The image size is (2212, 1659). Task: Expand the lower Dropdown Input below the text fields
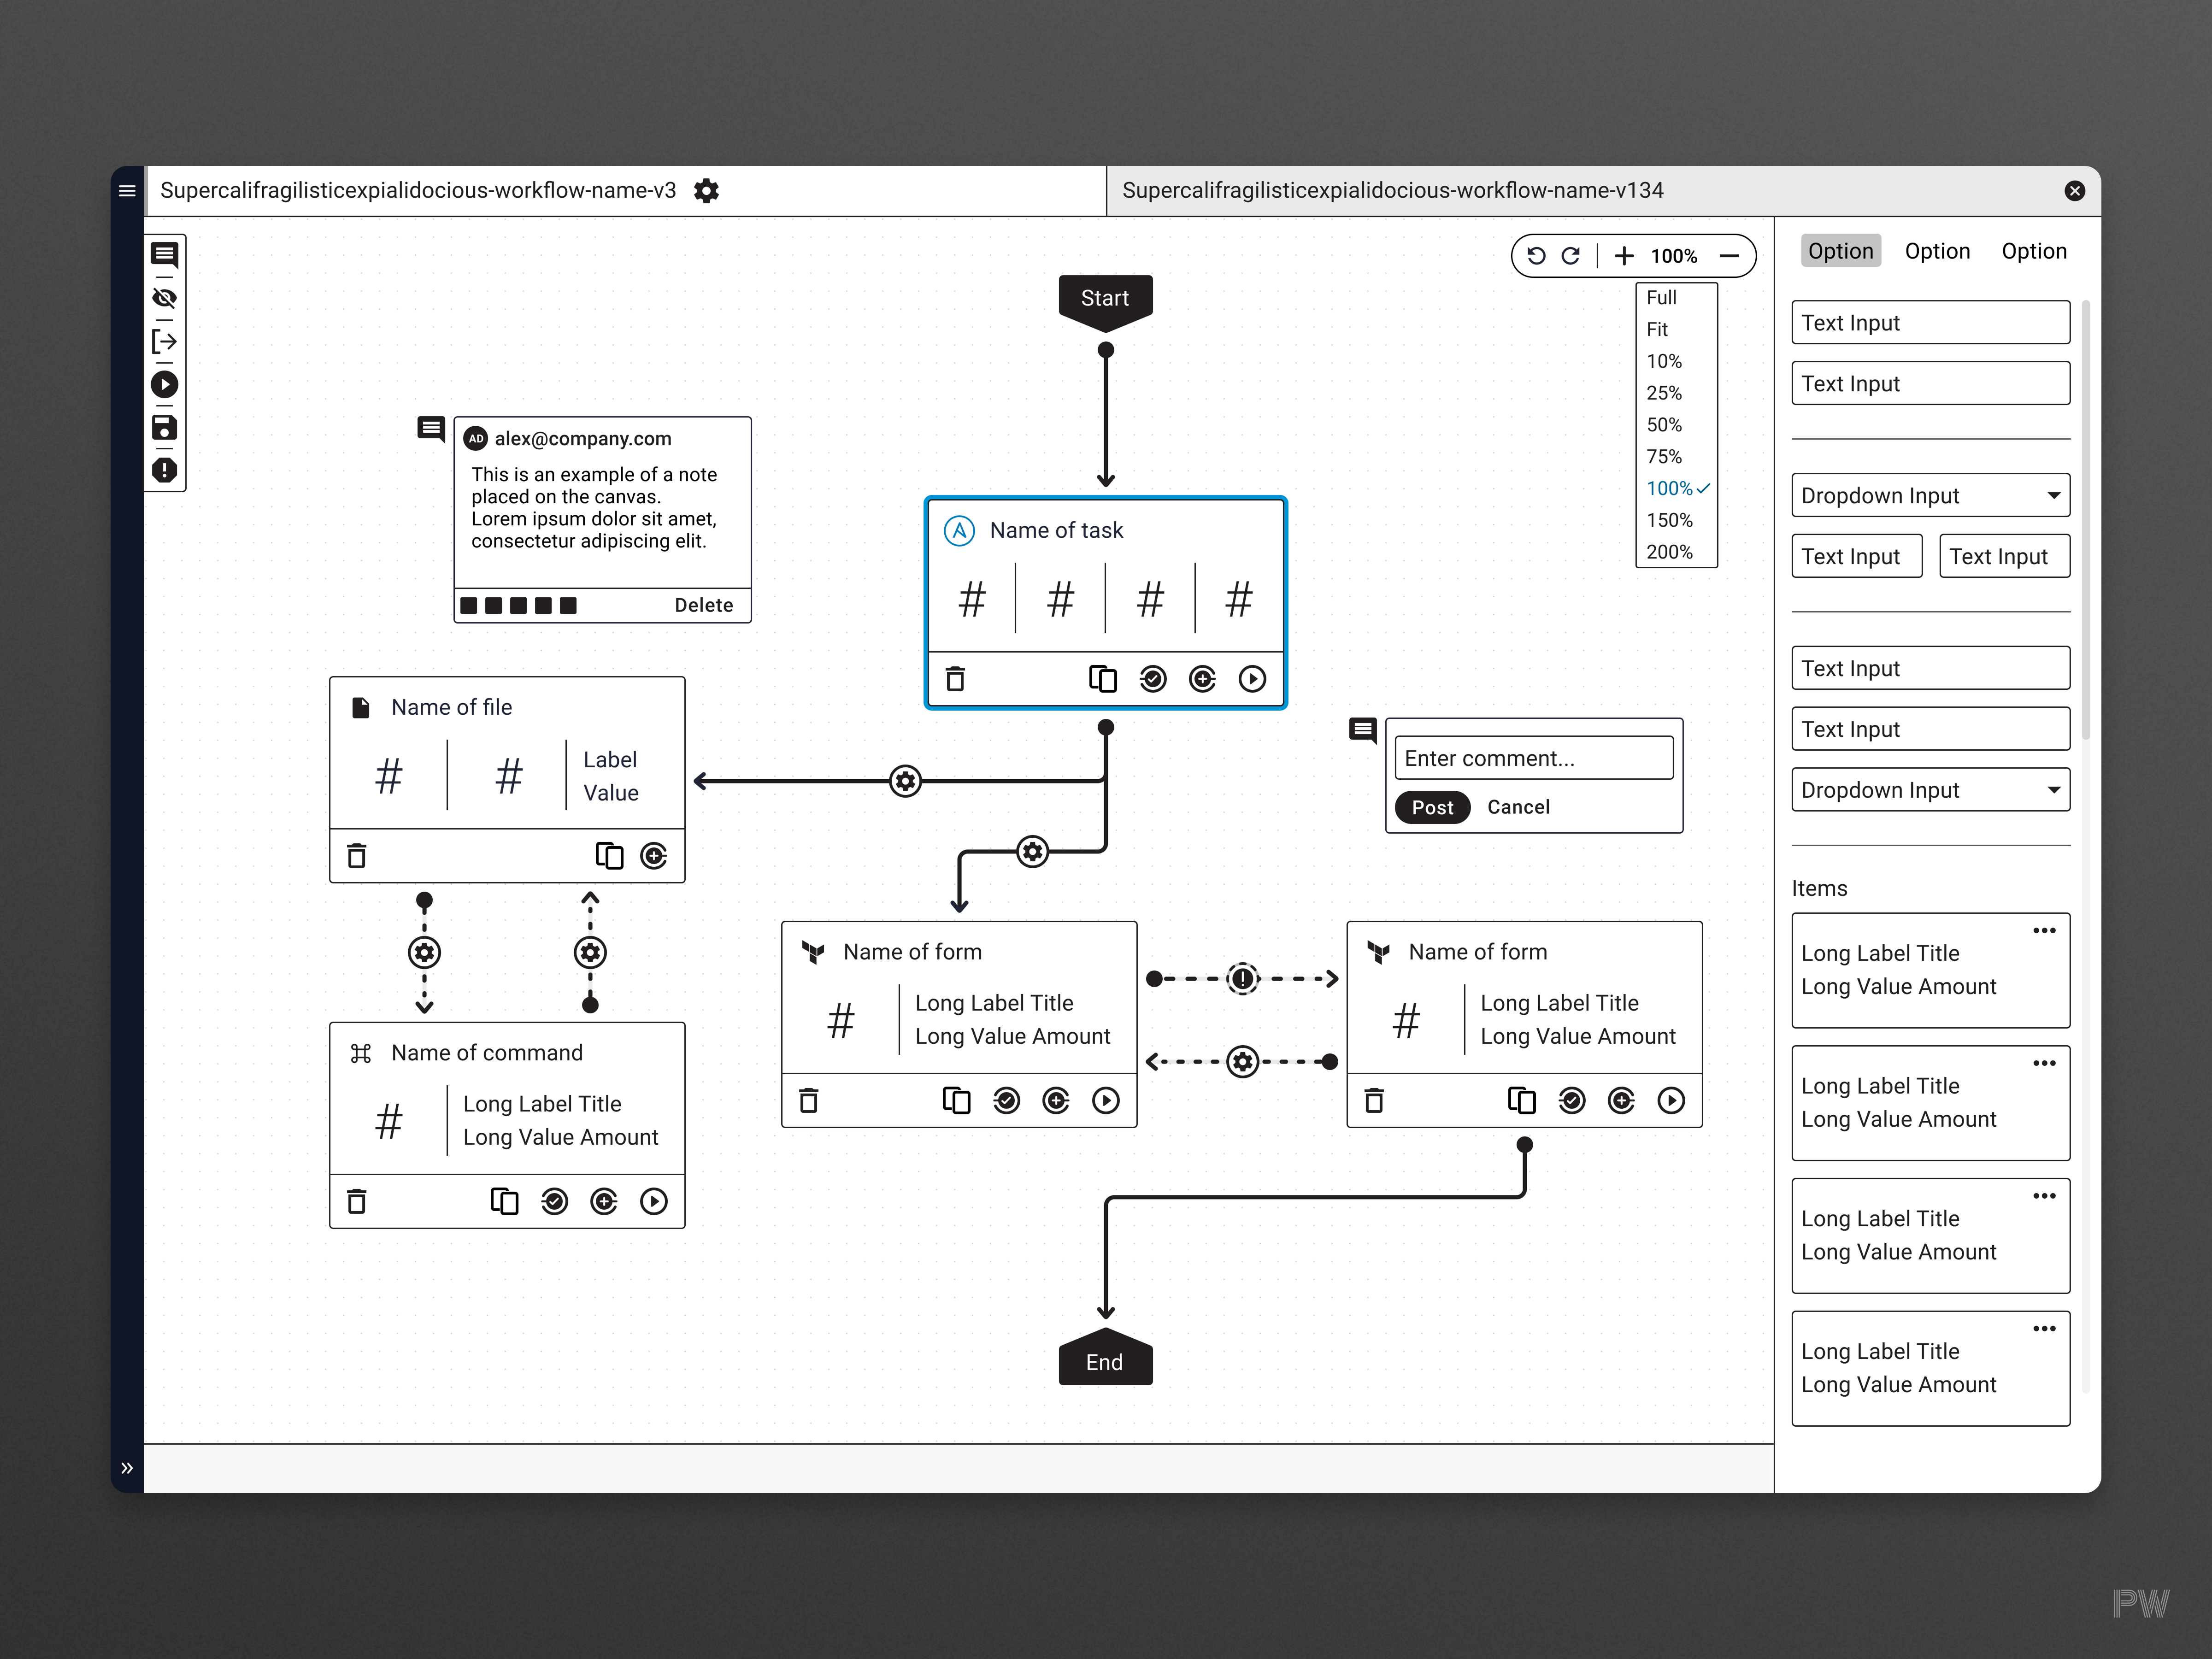[x=1929, y=789]
